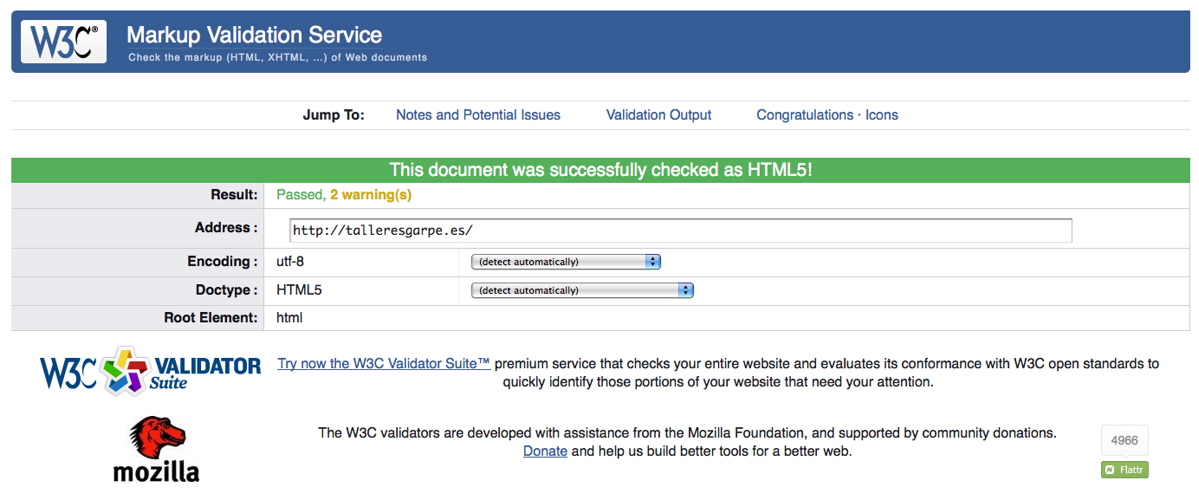Click the 4966 Flattr count bubble

pyautogui.click(x=1124, y=440)
